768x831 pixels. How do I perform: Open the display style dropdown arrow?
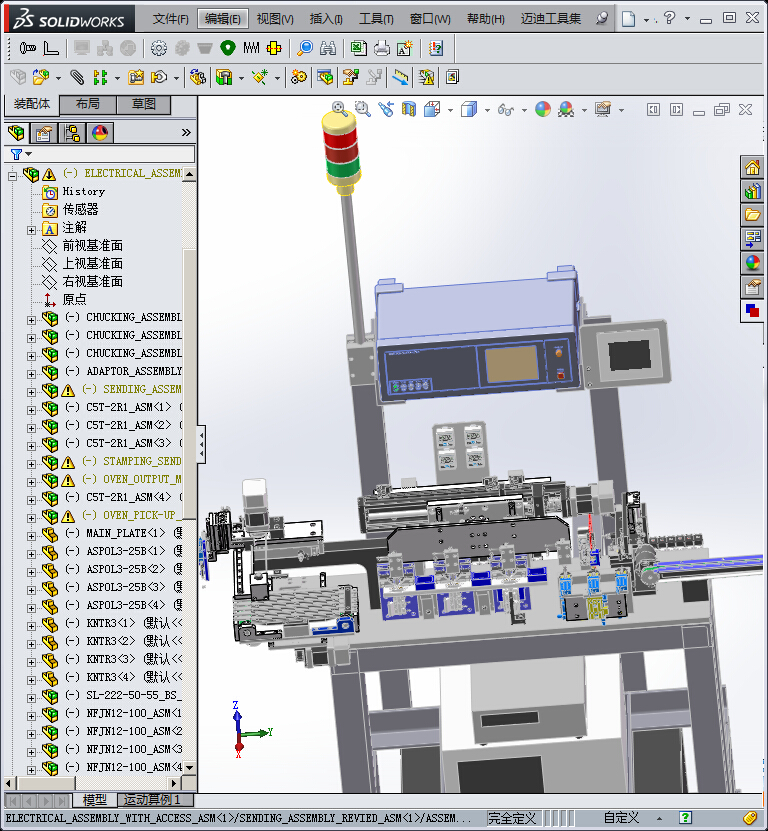[485, 110]
